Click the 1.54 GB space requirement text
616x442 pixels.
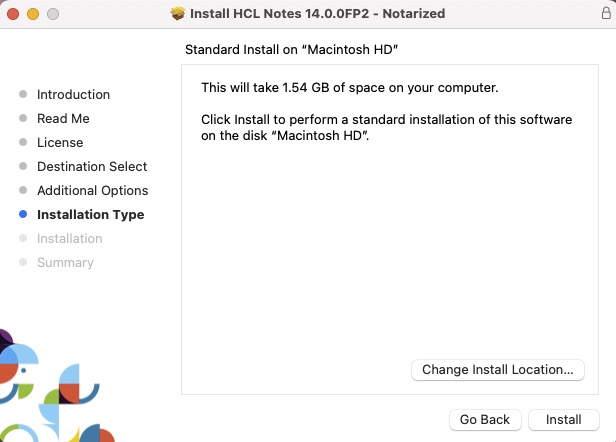(x=349, y=88)
